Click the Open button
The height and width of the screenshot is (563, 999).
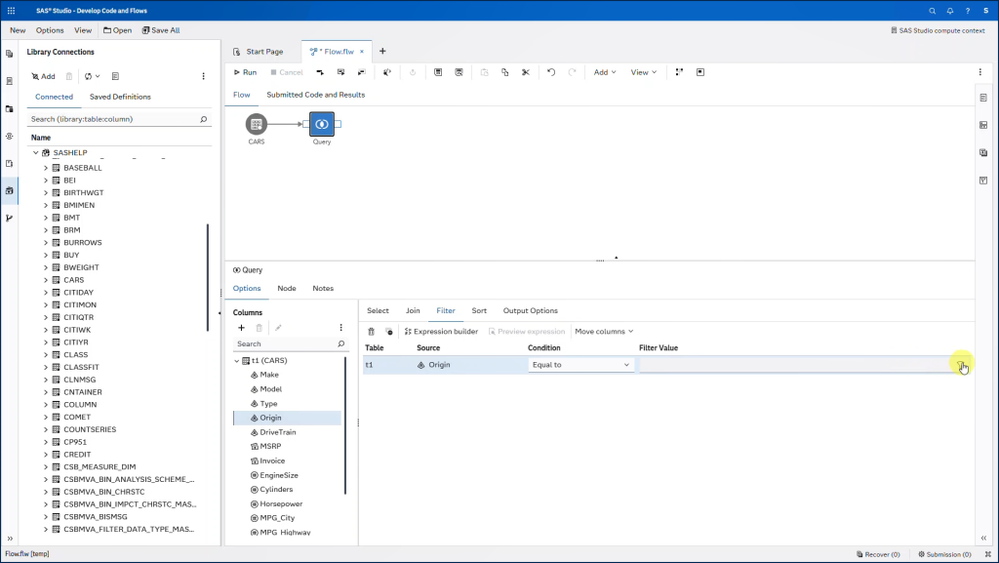coord(117,30)
